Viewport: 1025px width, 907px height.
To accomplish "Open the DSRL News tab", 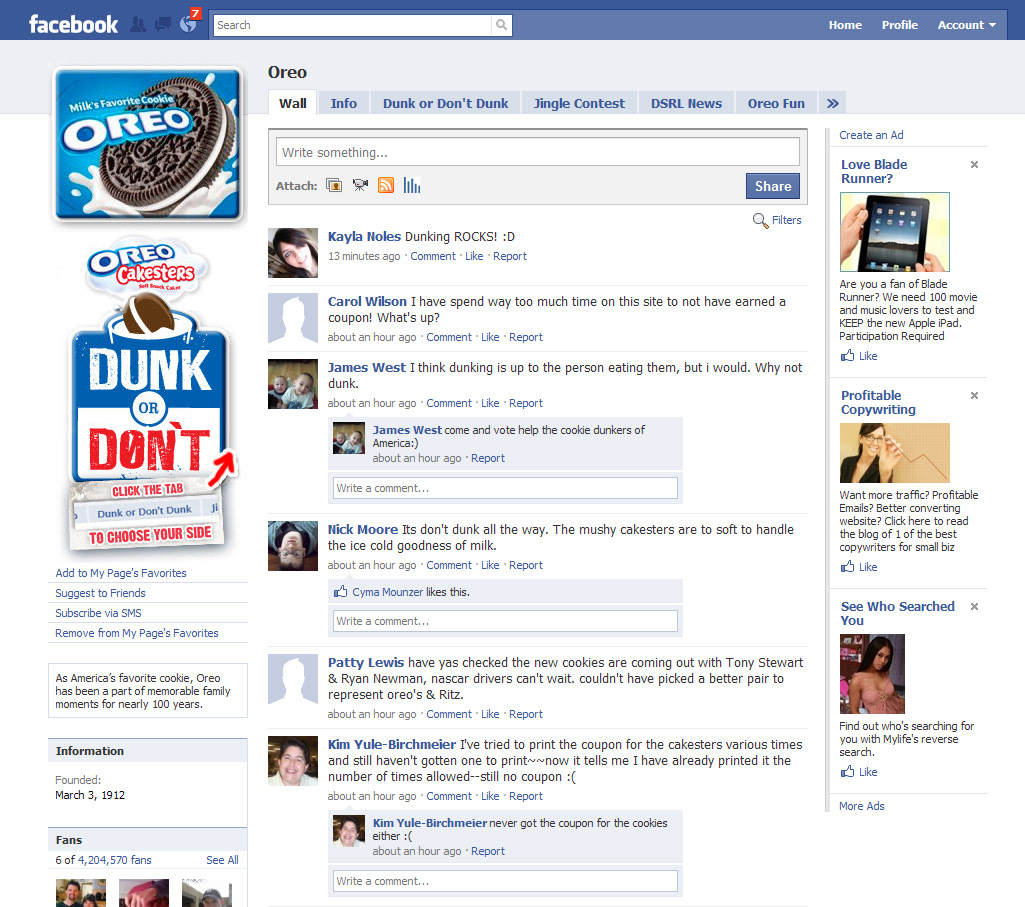I will pyautogui.click(x=686, y=103).
